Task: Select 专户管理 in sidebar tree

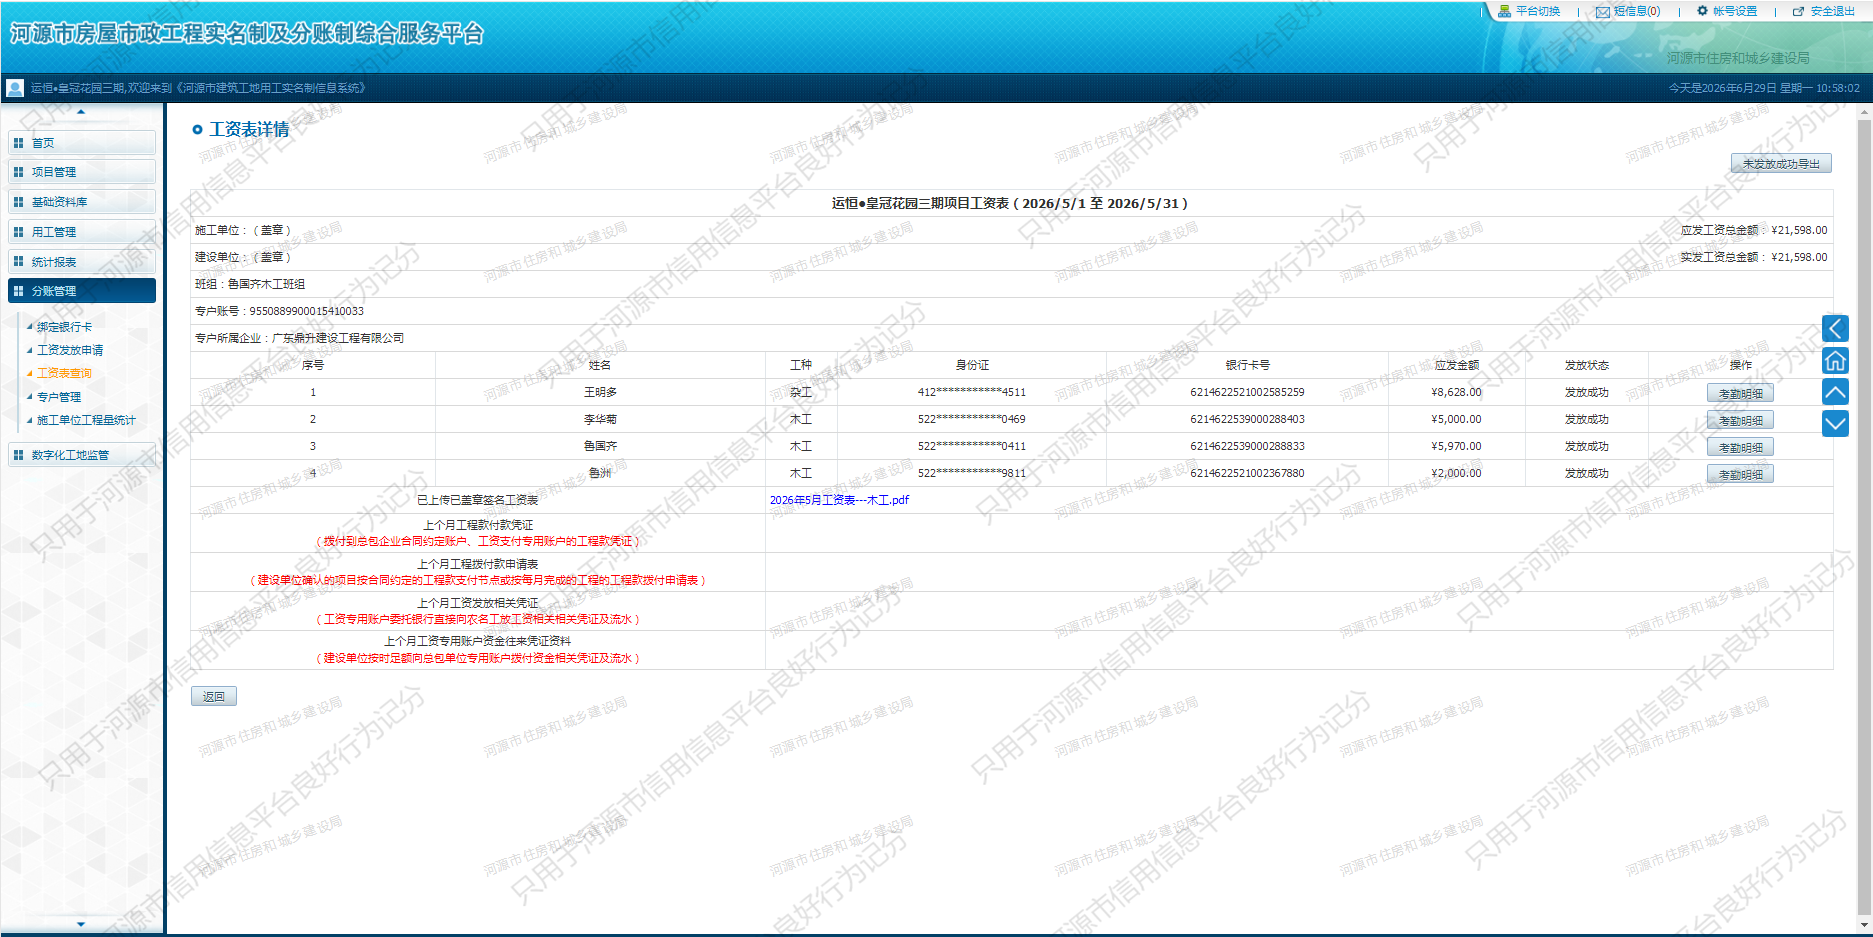Action: click(59, 397)
